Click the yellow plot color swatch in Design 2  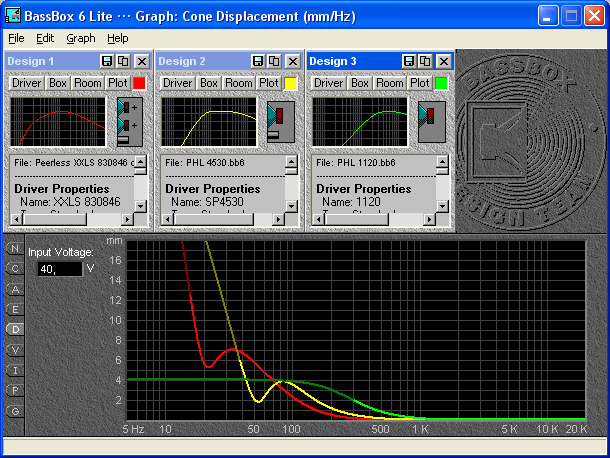click(x=290, y=83)
